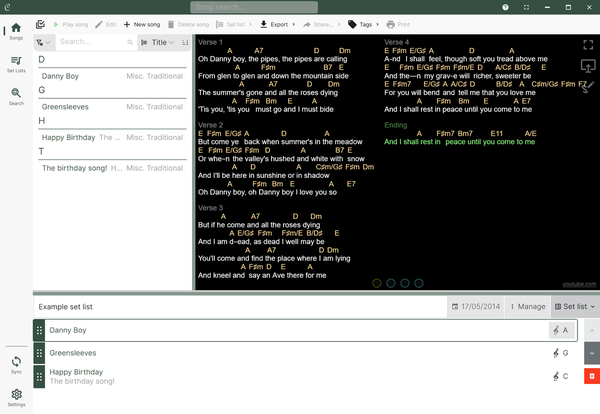
Task: Open the youtube.com link
Action: click(x=579, y=284)
